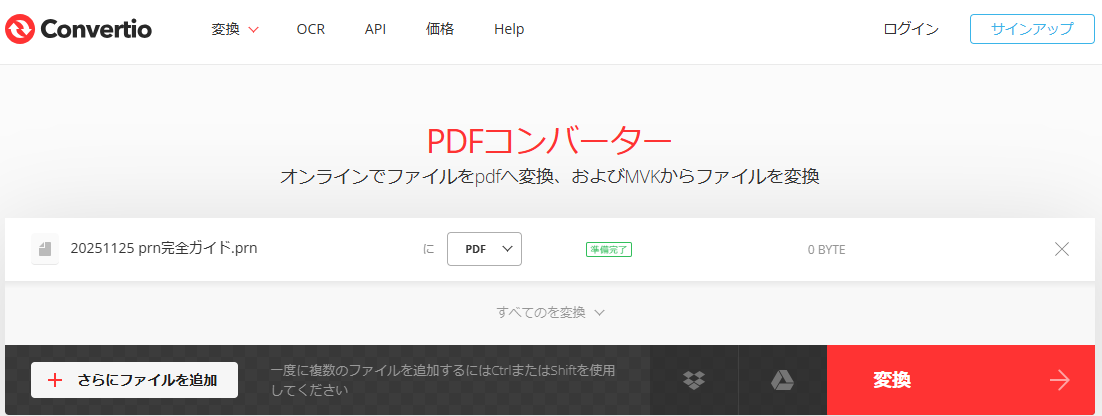Go to the API page
Screen dimensions: 1102x416
[375, 30]
